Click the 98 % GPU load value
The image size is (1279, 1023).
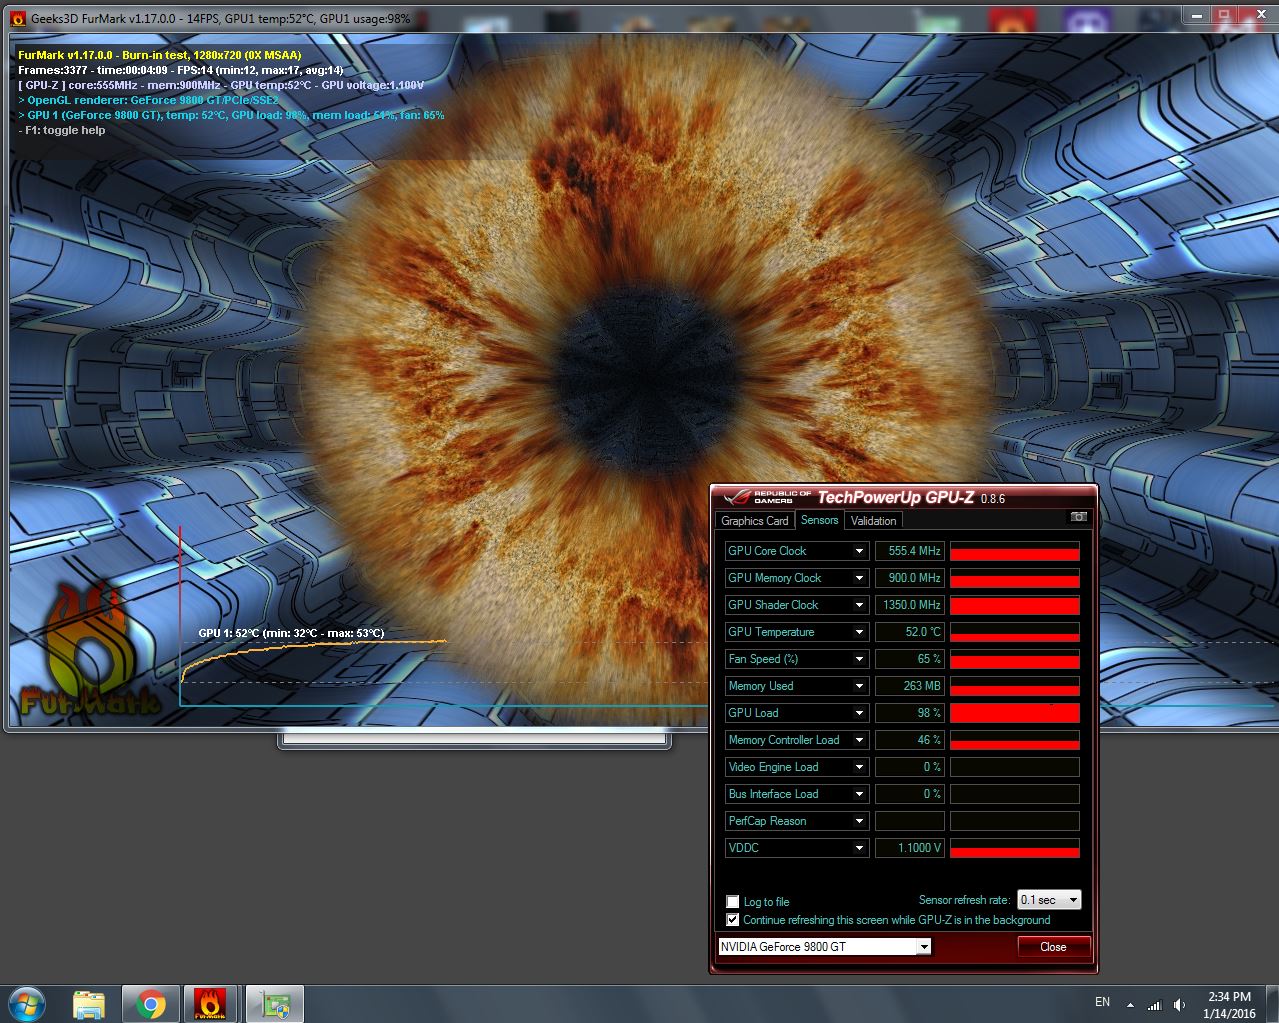(910, 713)
